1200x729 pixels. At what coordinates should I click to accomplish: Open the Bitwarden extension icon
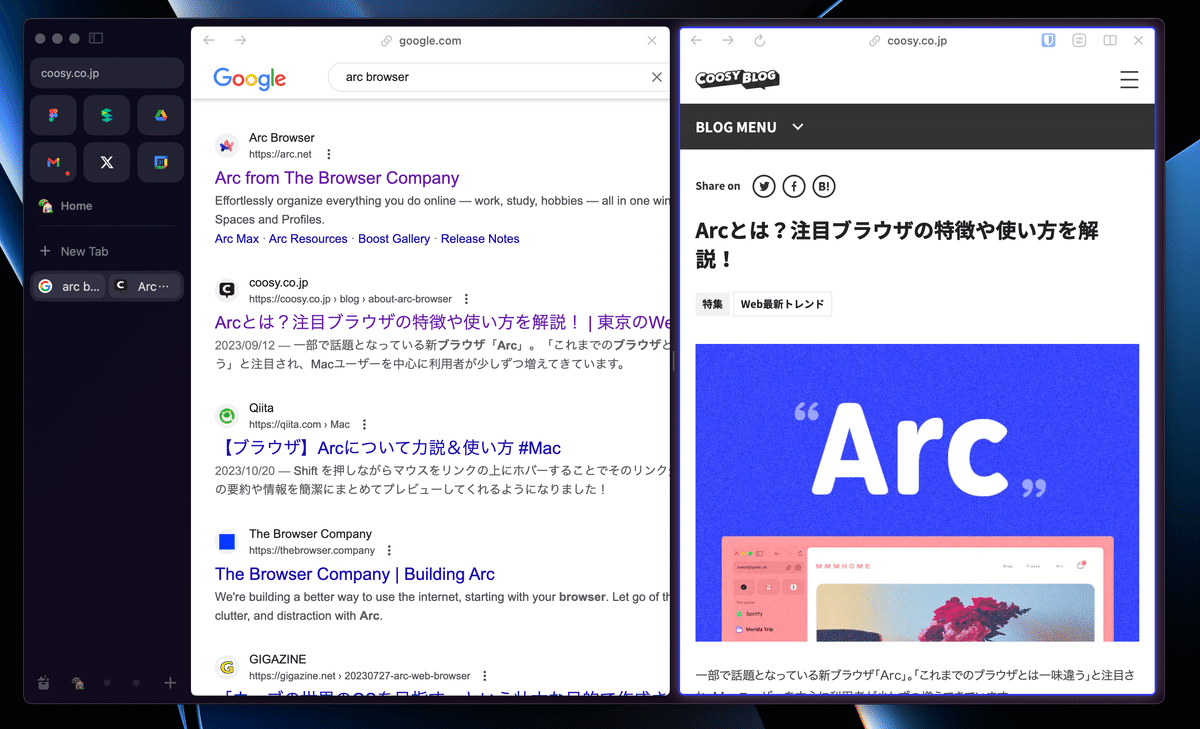click(x=1048, y=41)
